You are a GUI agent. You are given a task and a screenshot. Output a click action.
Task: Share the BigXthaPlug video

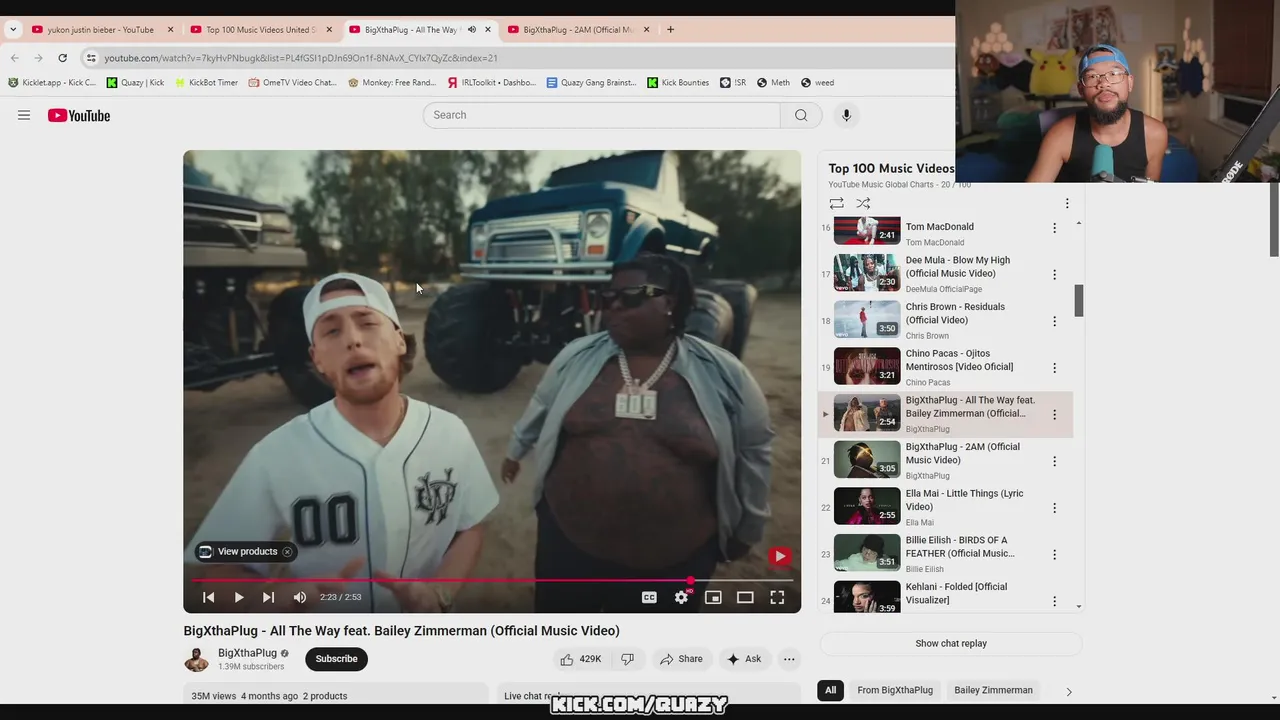point(681,659)
